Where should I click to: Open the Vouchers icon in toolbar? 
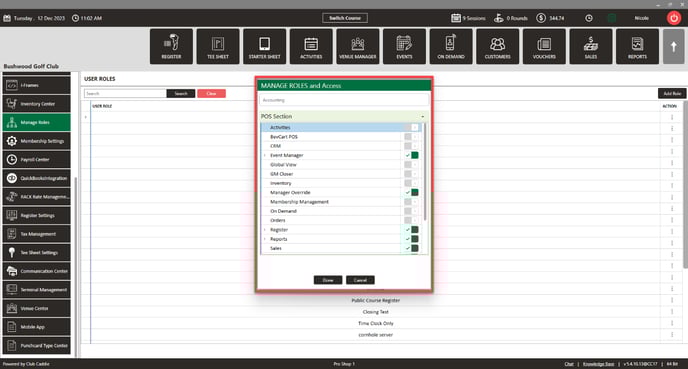[544, 47]
